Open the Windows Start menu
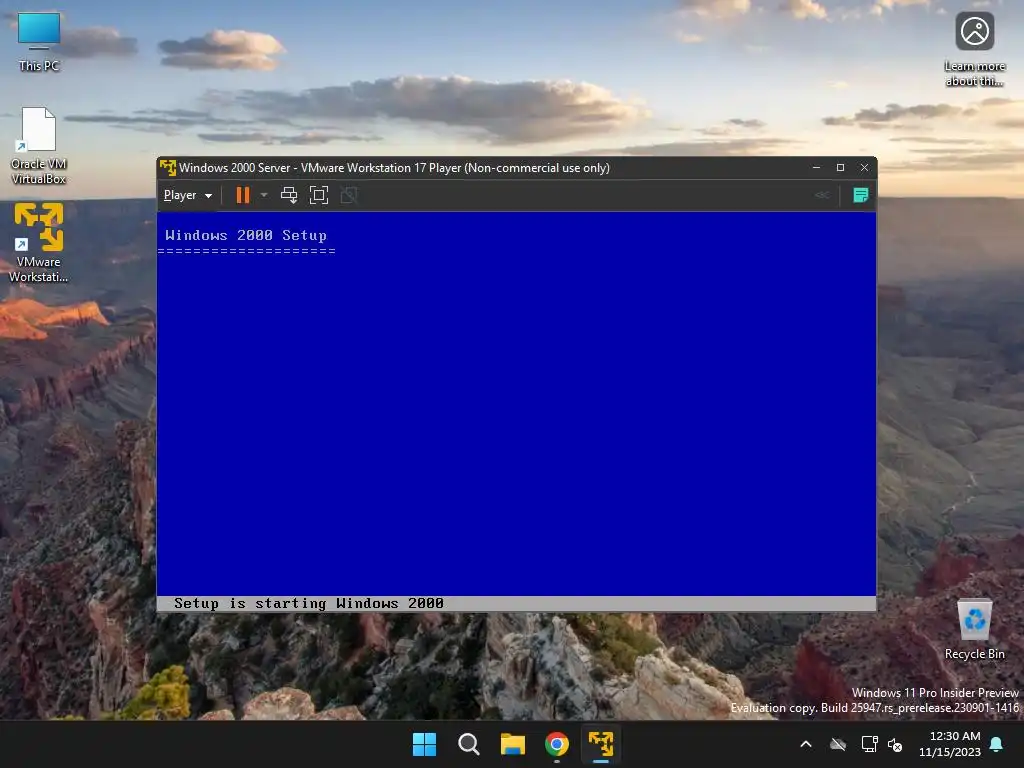Image resolution: width=1024 pixels, height=768 pixels. point(424,744)
